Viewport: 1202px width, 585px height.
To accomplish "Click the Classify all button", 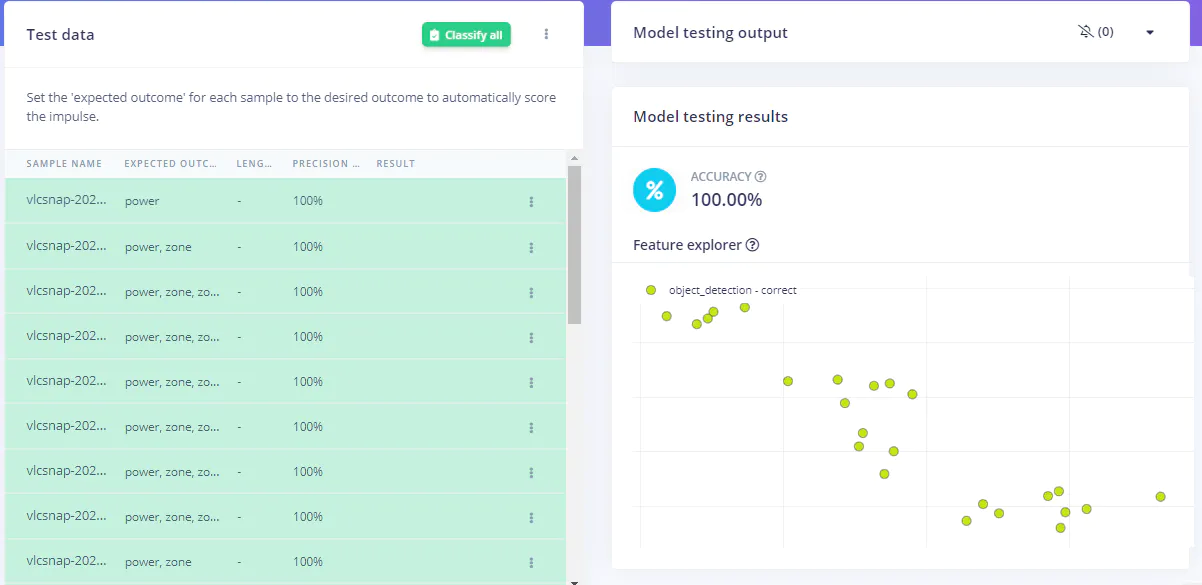I will [x=466, y=35].
